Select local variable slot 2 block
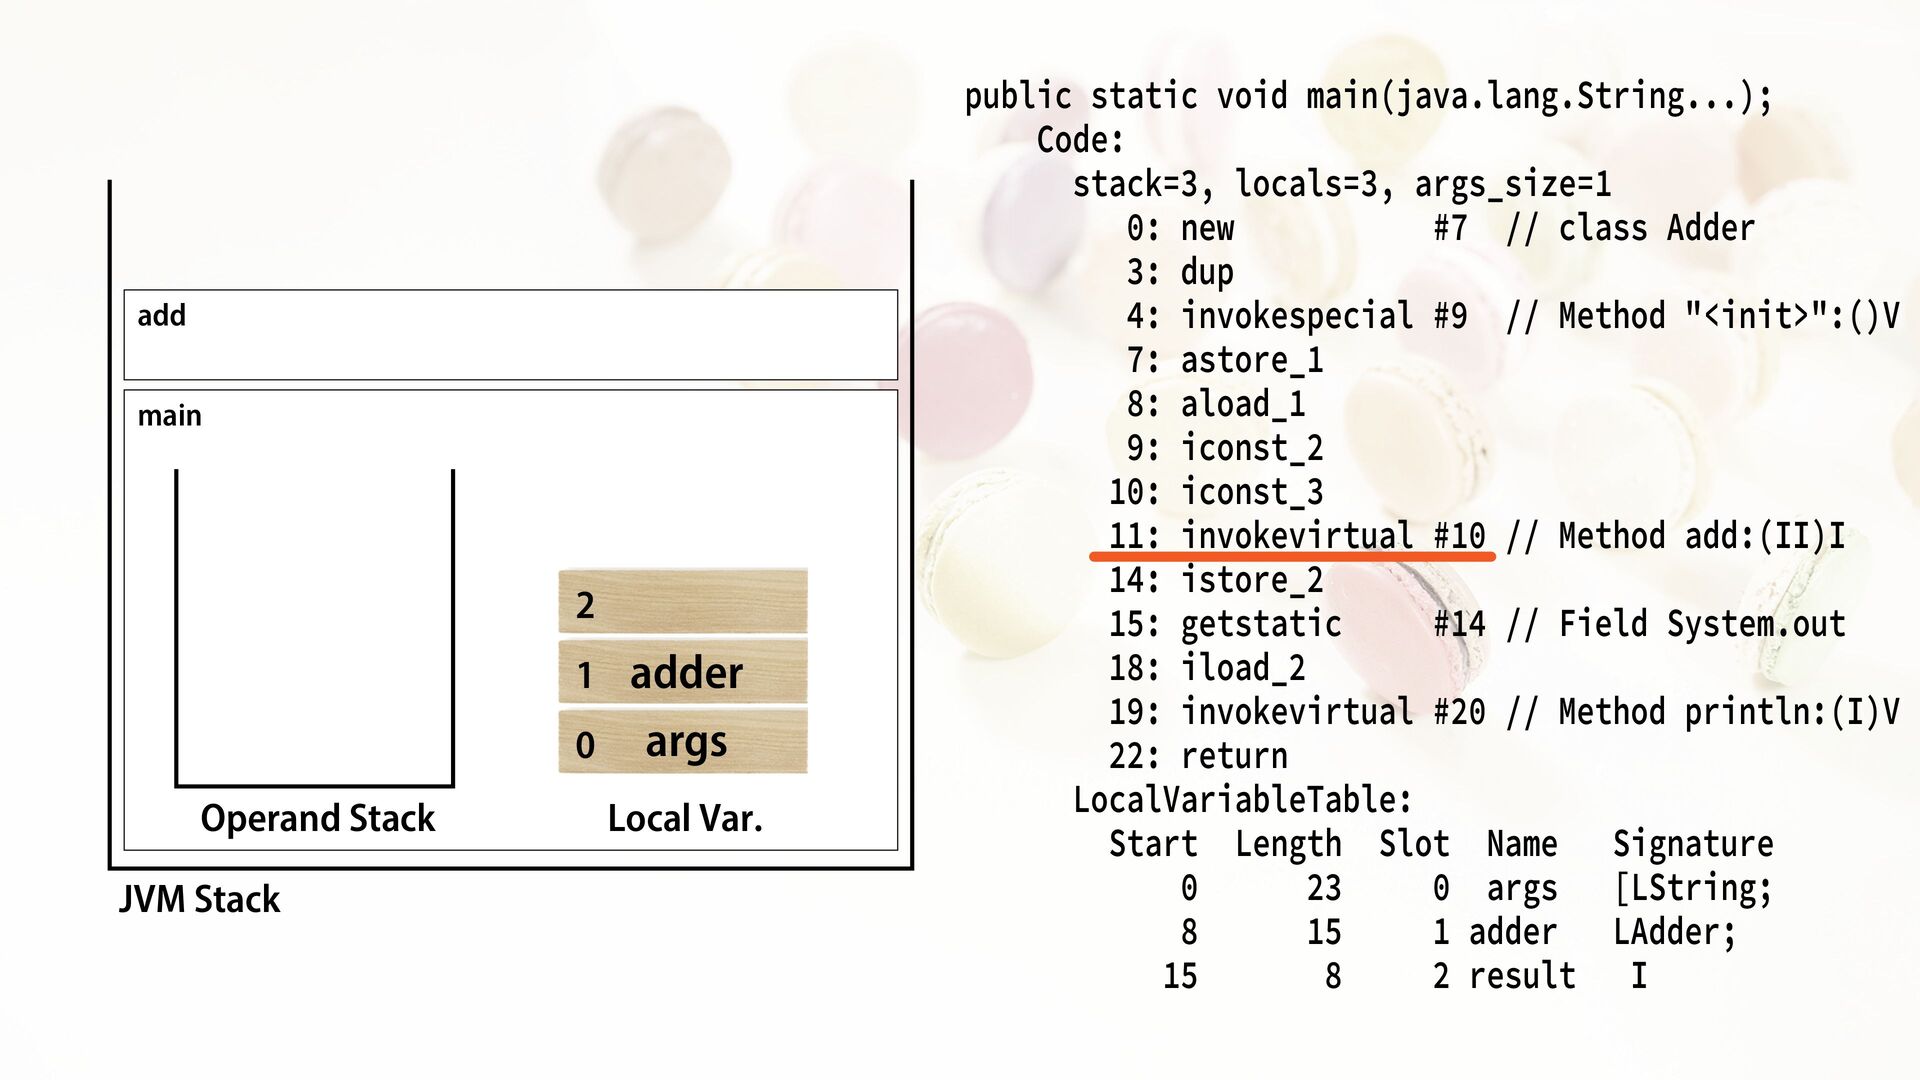This screenshot has height=1080, width=1920. pos(682,602)
